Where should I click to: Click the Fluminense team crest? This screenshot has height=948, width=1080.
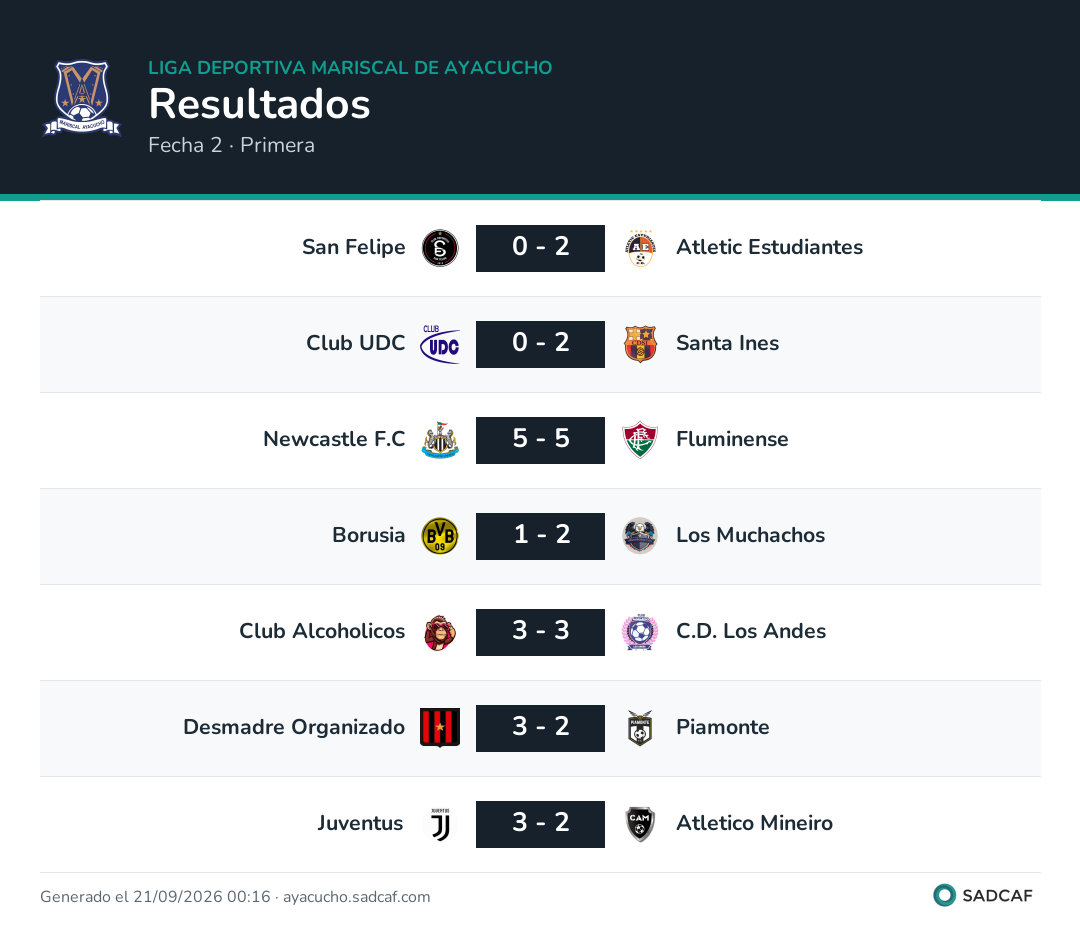point(641,440)
